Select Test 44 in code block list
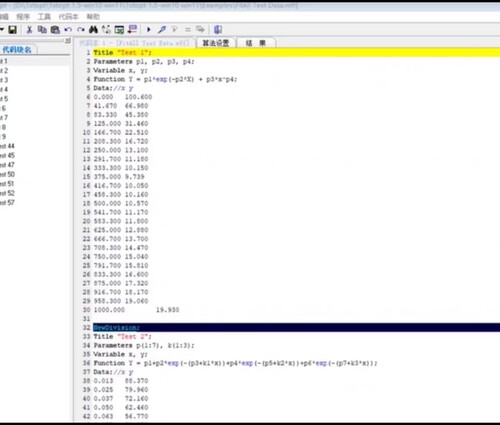 pyautogui.click(x=7, y=146)
